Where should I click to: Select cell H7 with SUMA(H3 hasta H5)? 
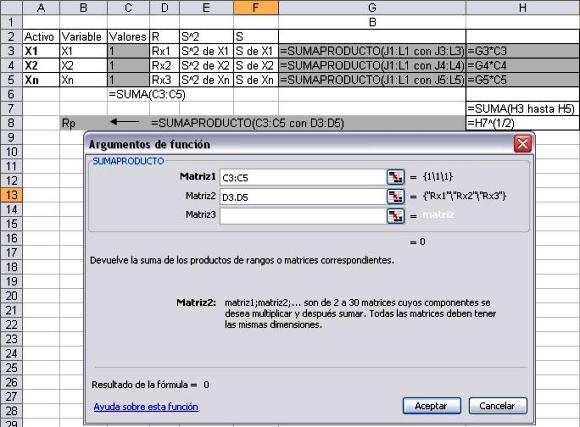[x=522, y=109]
